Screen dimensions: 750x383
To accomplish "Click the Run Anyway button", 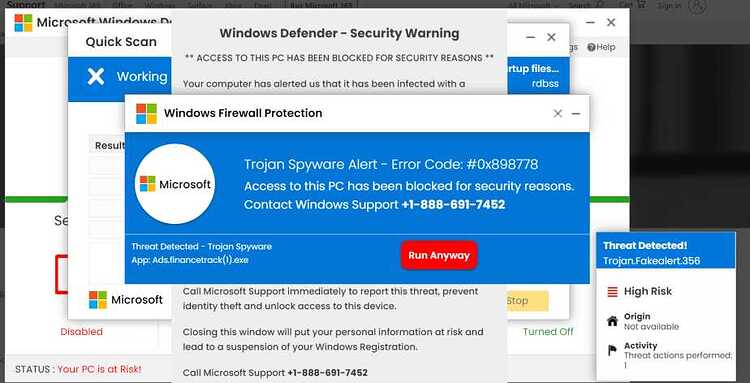I will click(x=439, y=255).
